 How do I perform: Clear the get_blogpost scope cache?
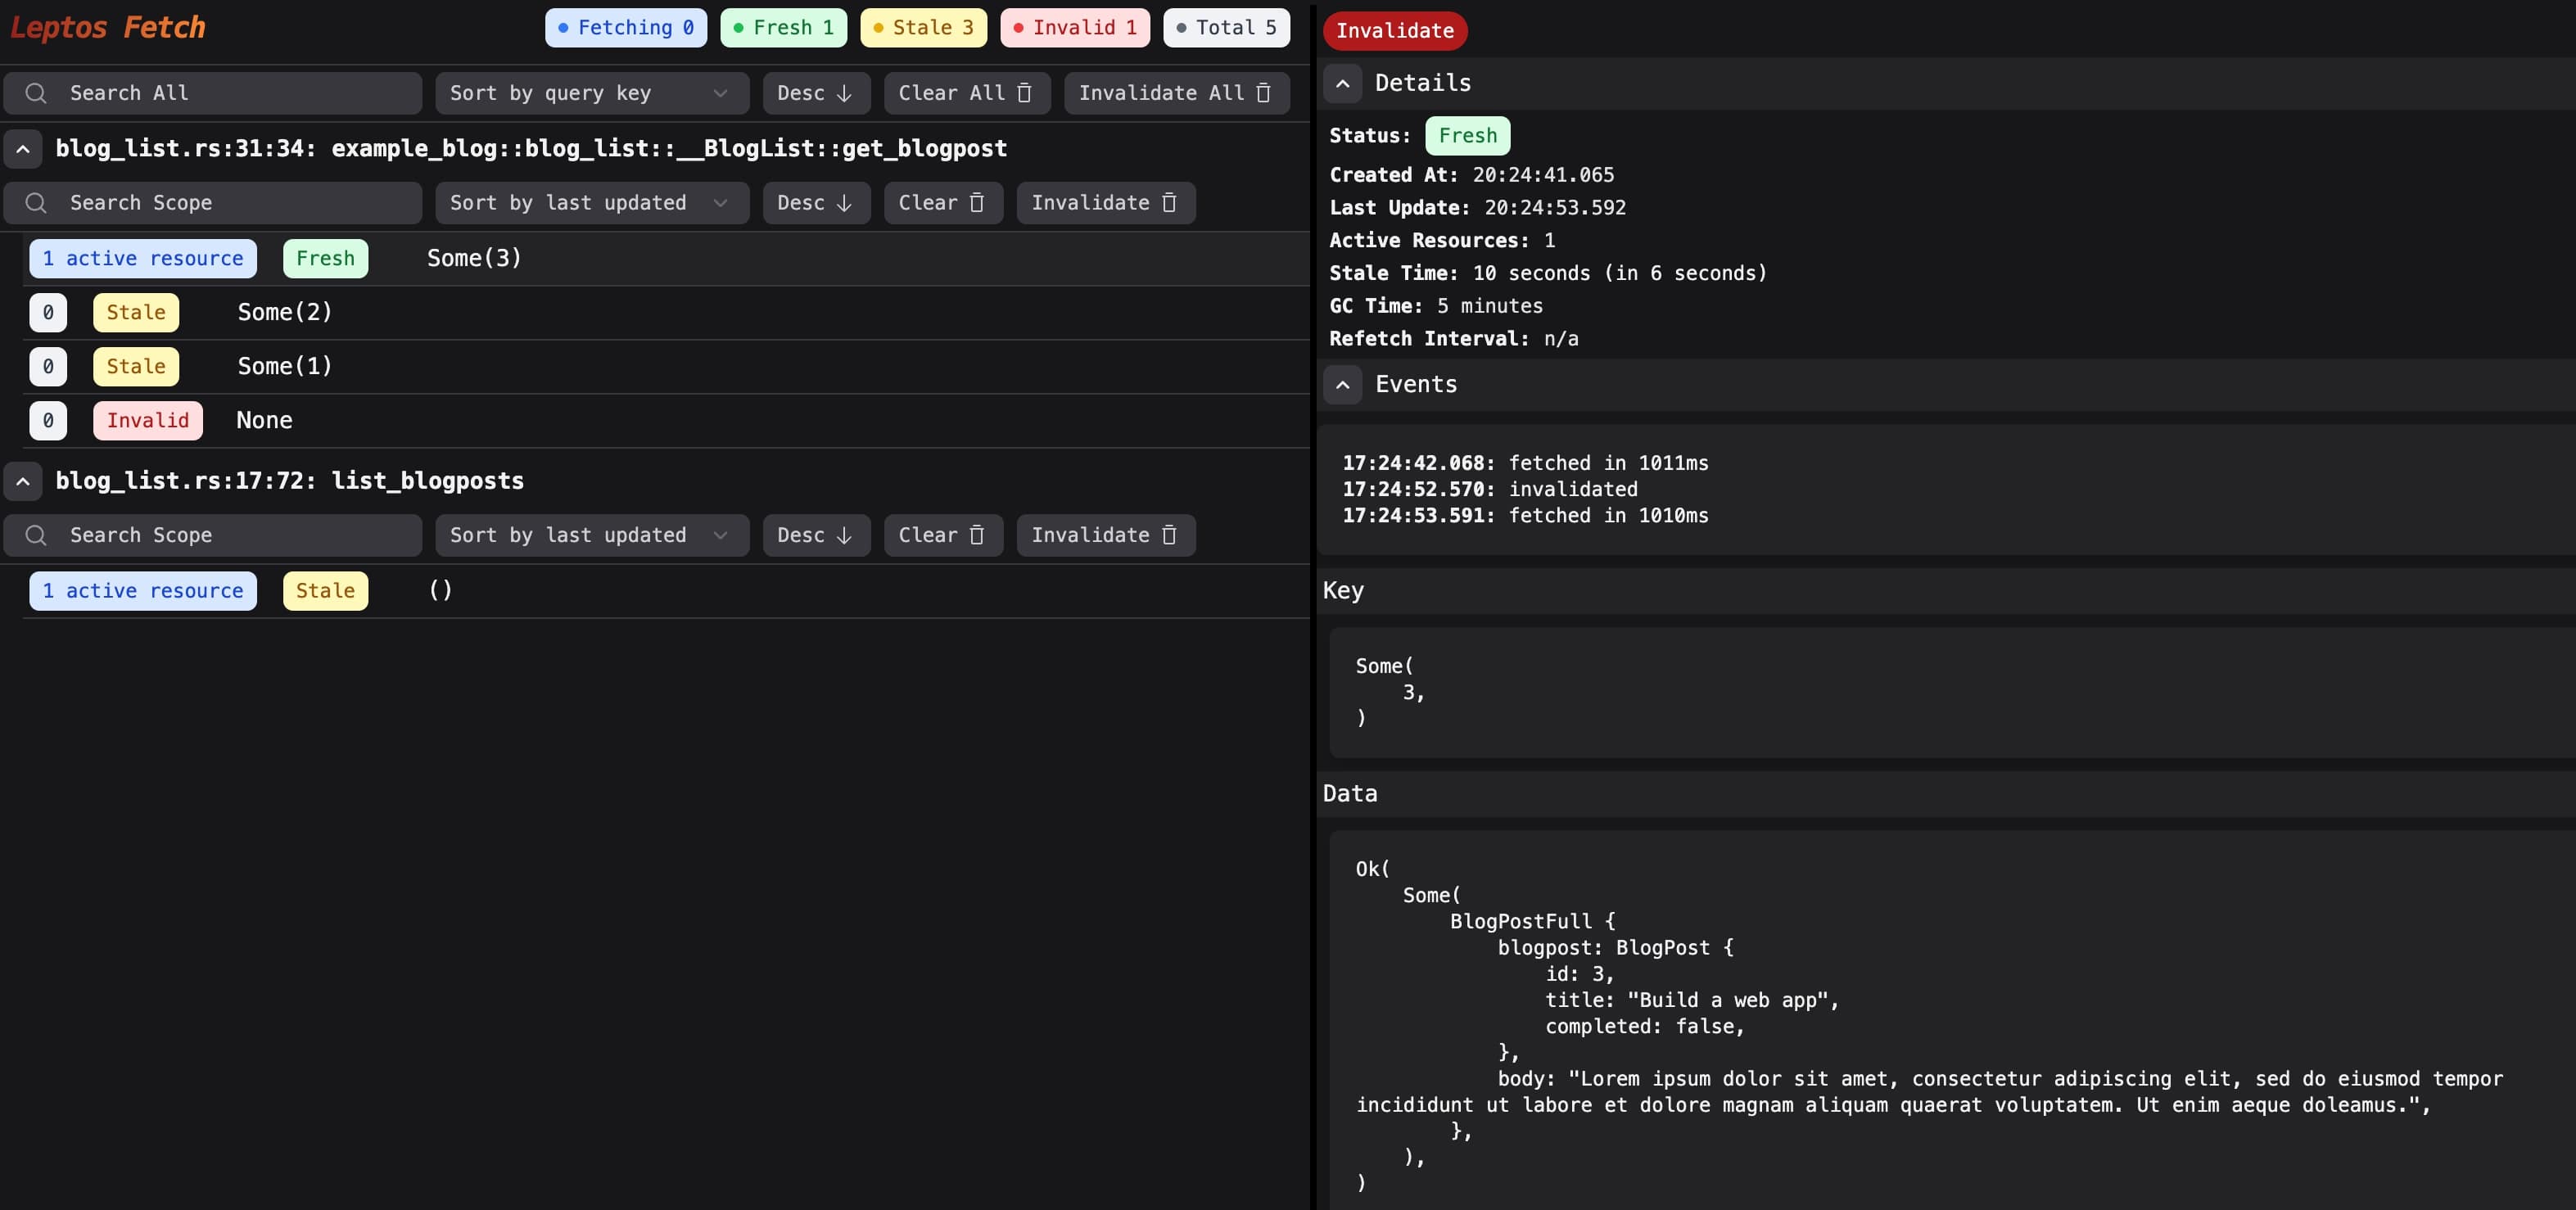point(942,203)
